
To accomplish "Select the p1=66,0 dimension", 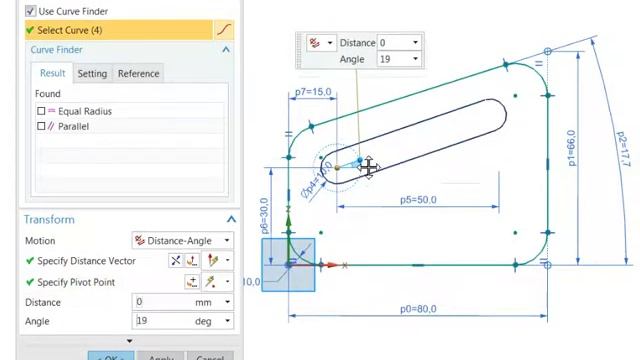I will [x=571, y=148].
